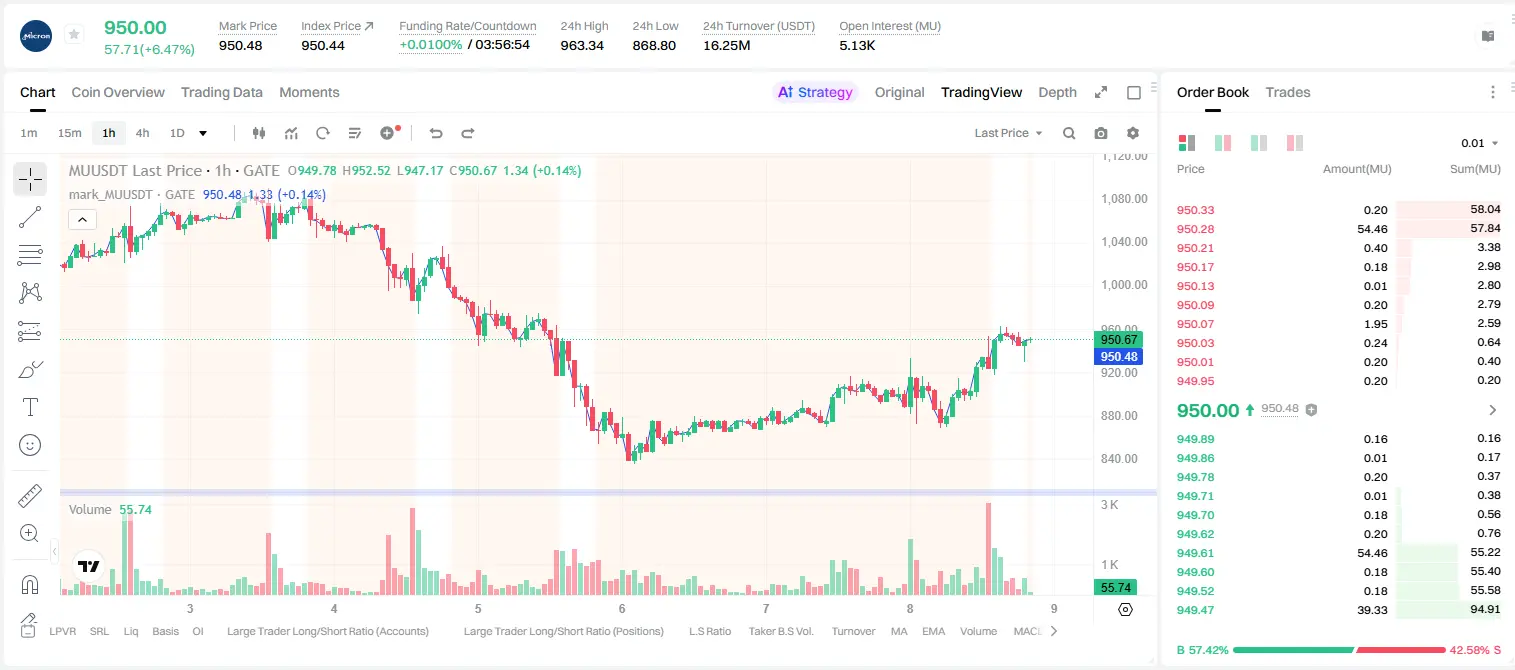Open chart settings gear icon
The width and height of the screenshot is (1515, 670).
tap(1133, 133)
